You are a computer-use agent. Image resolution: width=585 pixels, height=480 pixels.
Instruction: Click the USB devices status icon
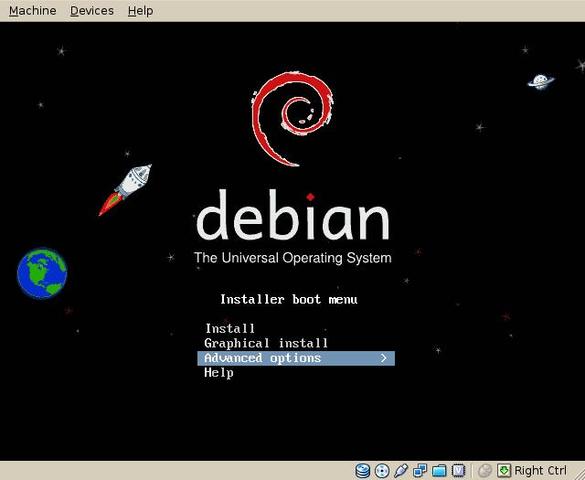401,471
